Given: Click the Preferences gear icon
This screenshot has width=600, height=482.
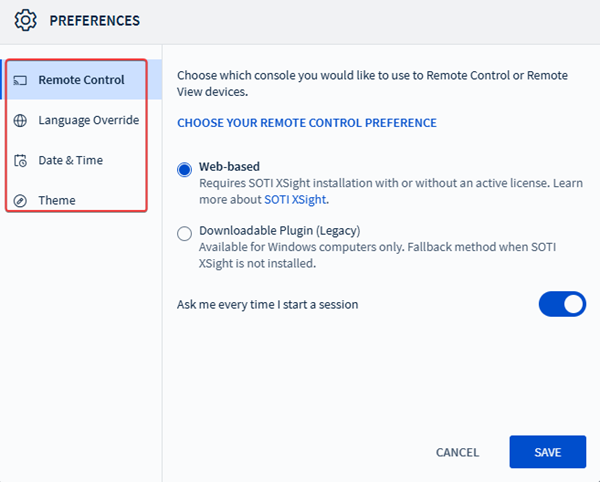Looking at the screenshot, I should [x=27, y=20].
